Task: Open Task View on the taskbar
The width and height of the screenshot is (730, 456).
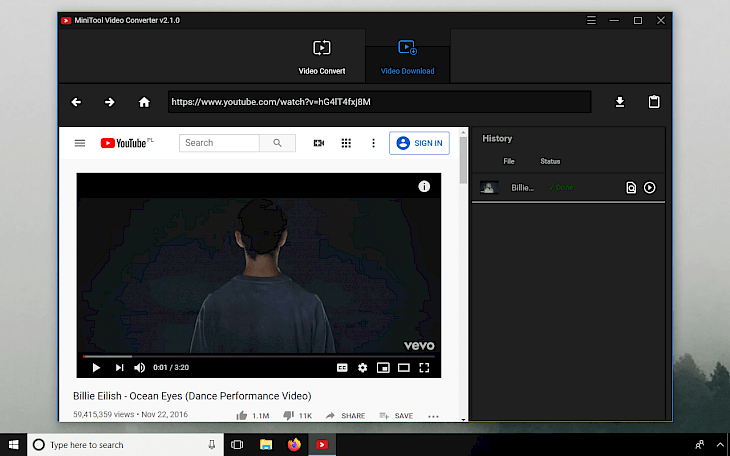Action: click(237, 444)
